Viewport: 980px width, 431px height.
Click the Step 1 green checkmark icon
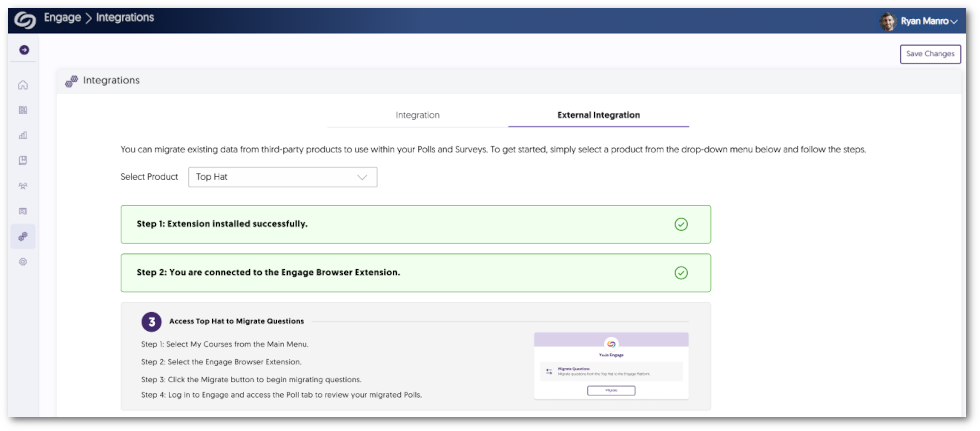[x=681, y=224]
